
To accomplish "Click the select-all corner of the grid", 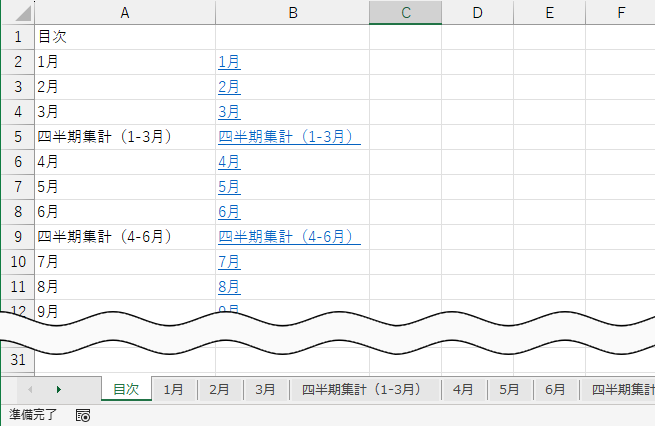I will click(16, 13).
